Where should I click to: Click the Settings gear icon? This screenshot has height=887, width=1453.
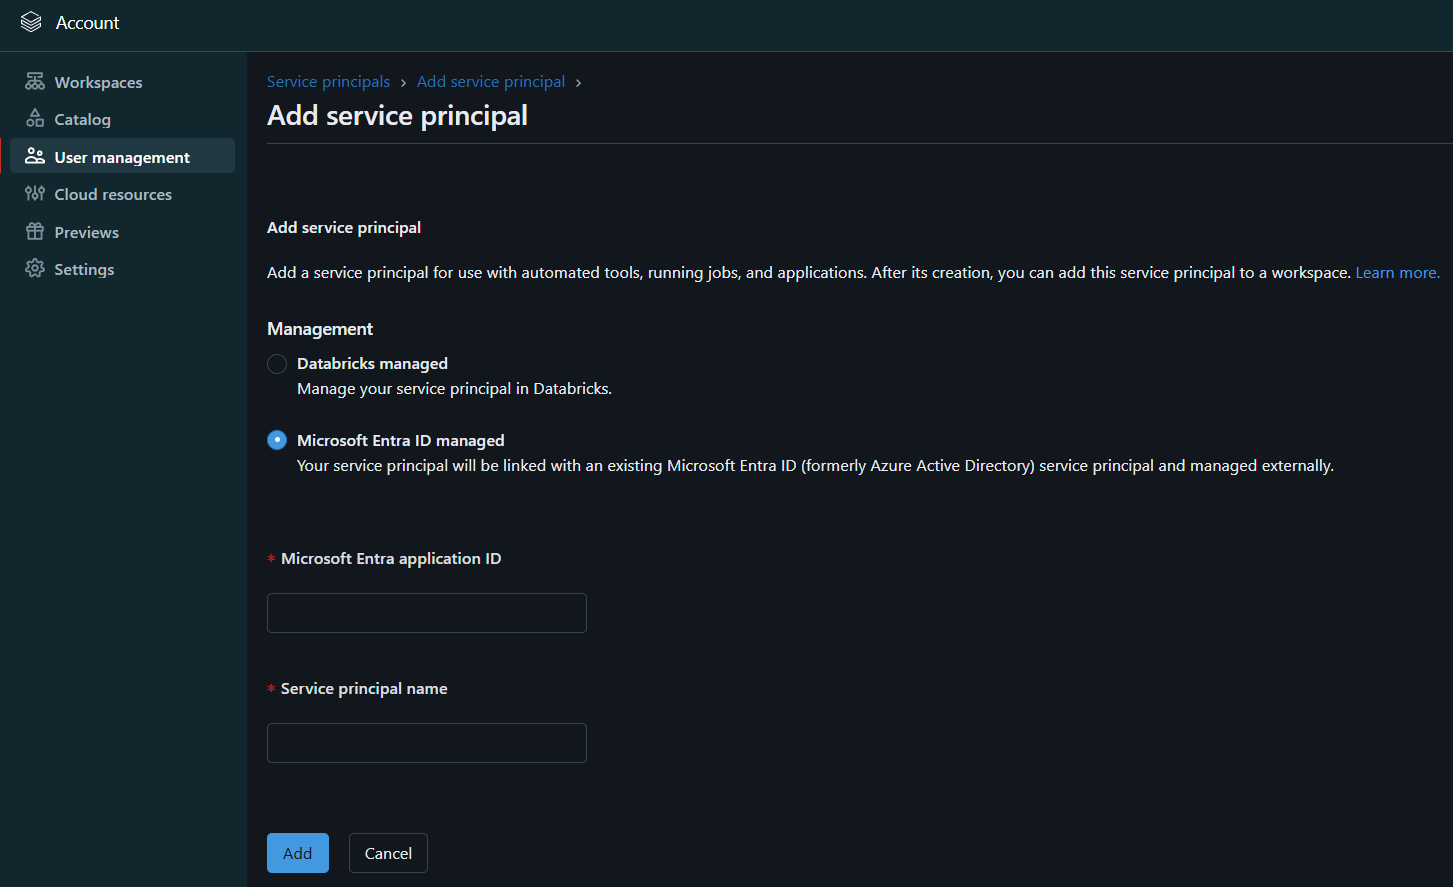35,268
